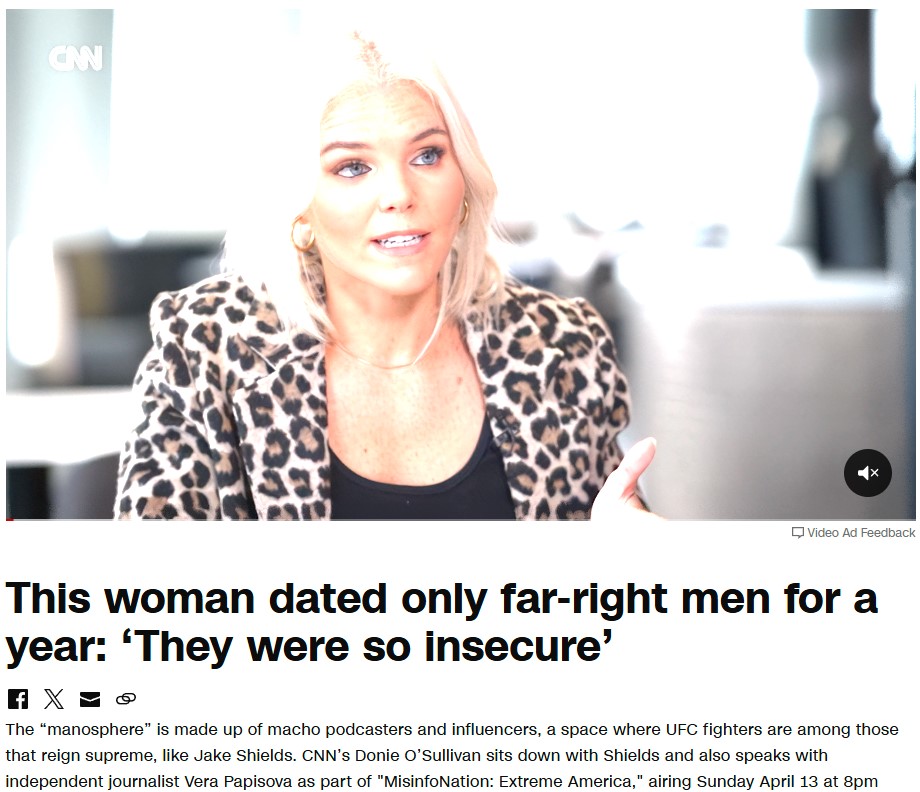Click "MisinfoNation: Extreme America" show title
Screen dimensions: 920x792
[508, 781]
